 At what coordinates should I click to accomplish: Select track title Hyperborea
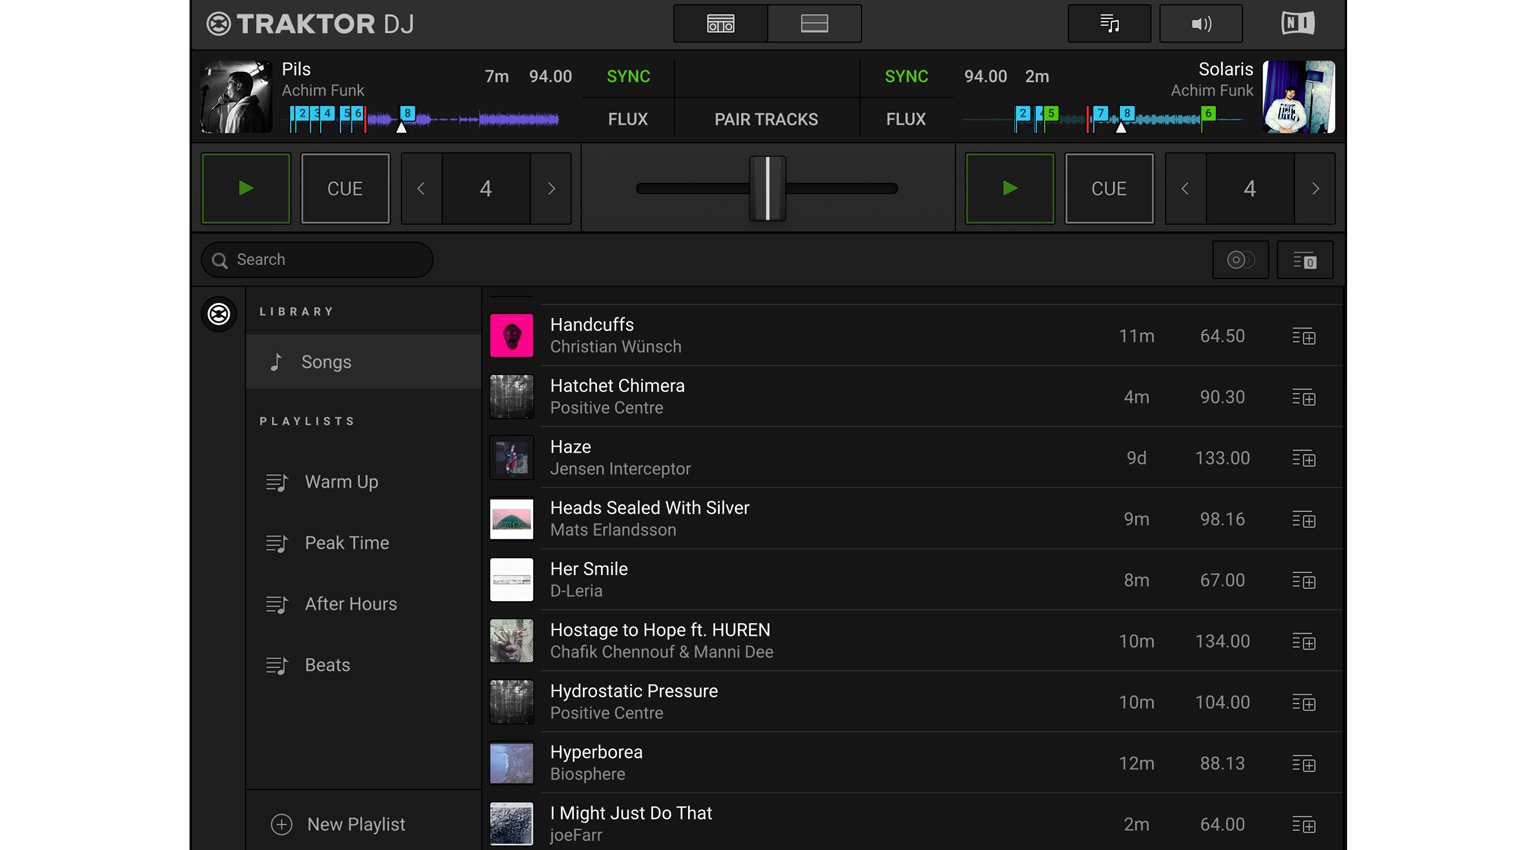596,752
